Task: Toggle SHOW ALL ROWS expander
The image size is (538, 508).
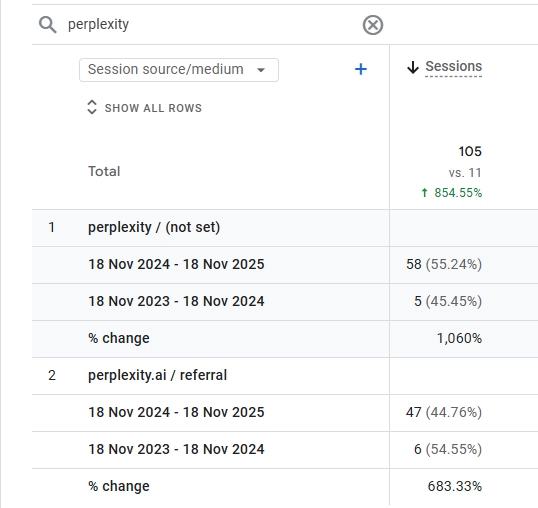Action: tap(145, 108)
